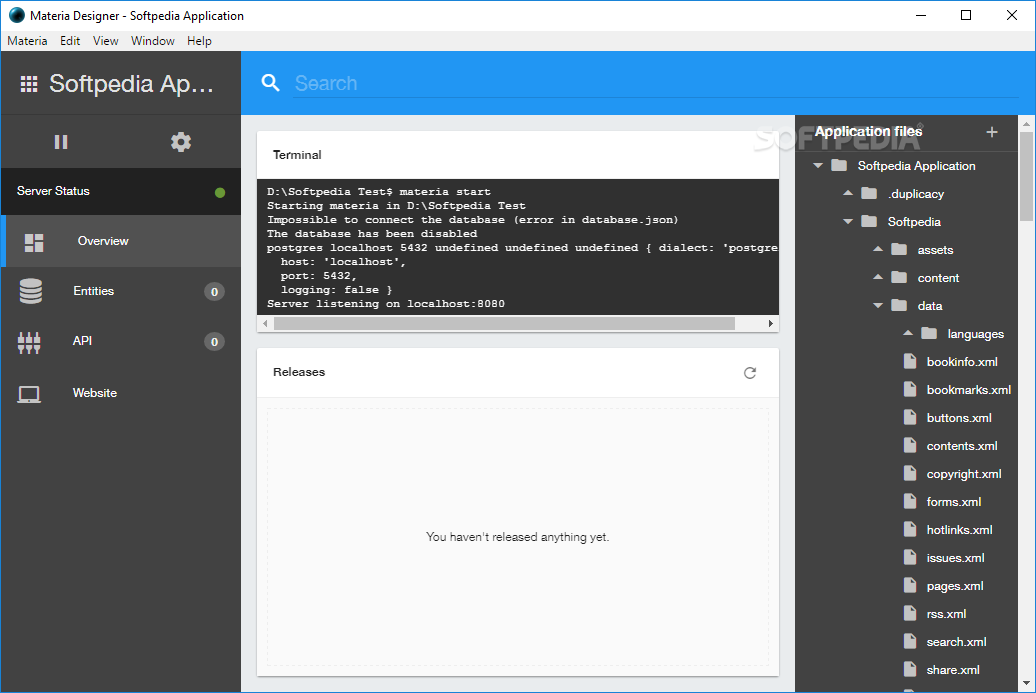
Task: Open the Website section
Action: 121,393
